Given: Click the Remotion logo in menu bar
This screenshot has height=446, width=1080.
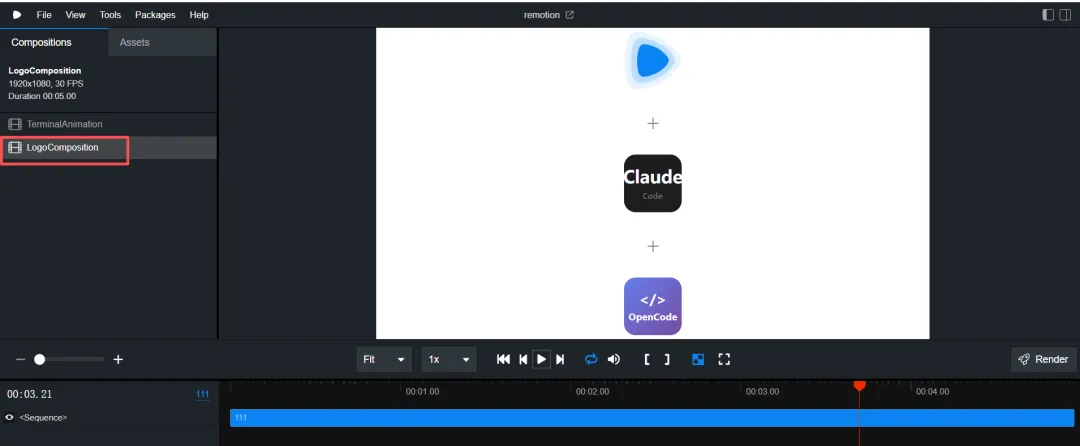Looking at the screenshot, I should tap(17, 14).
